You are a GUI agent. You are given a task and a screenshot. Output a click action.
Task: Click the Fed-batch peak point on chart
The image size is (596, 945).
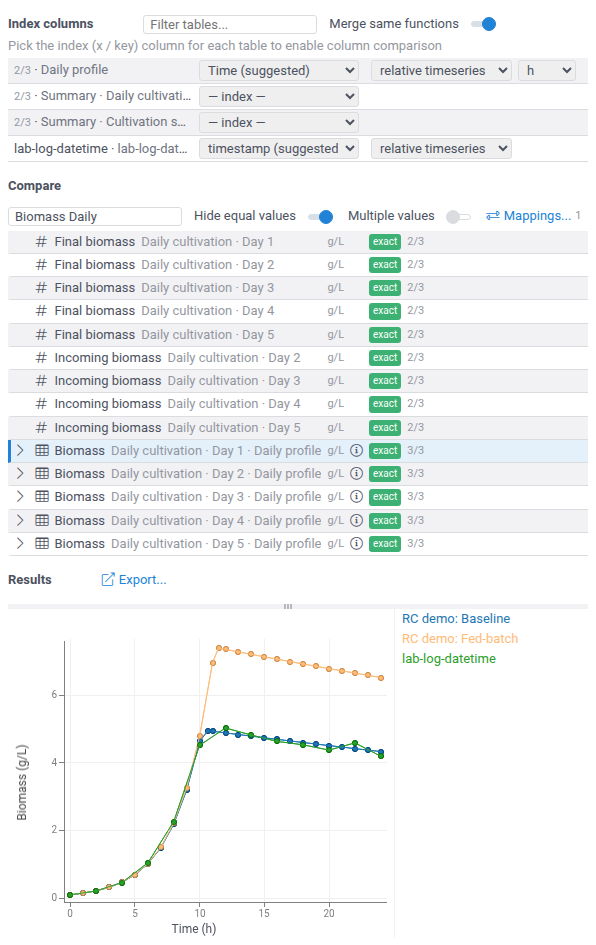click(x=219, y=648)
